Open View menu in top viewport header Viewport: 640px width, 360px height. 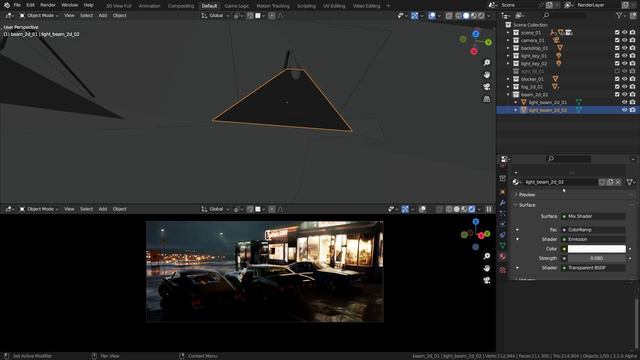point(69,16)
